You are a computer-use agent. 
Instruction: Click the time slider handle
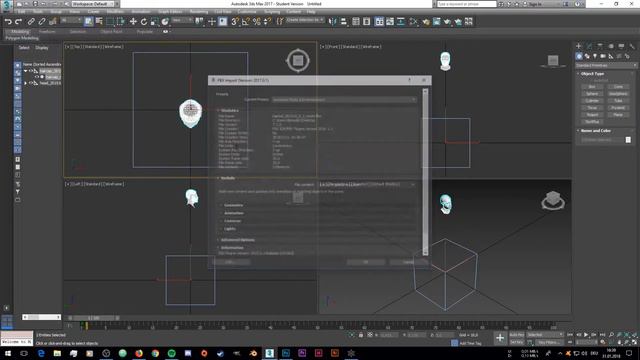point(93,318)
